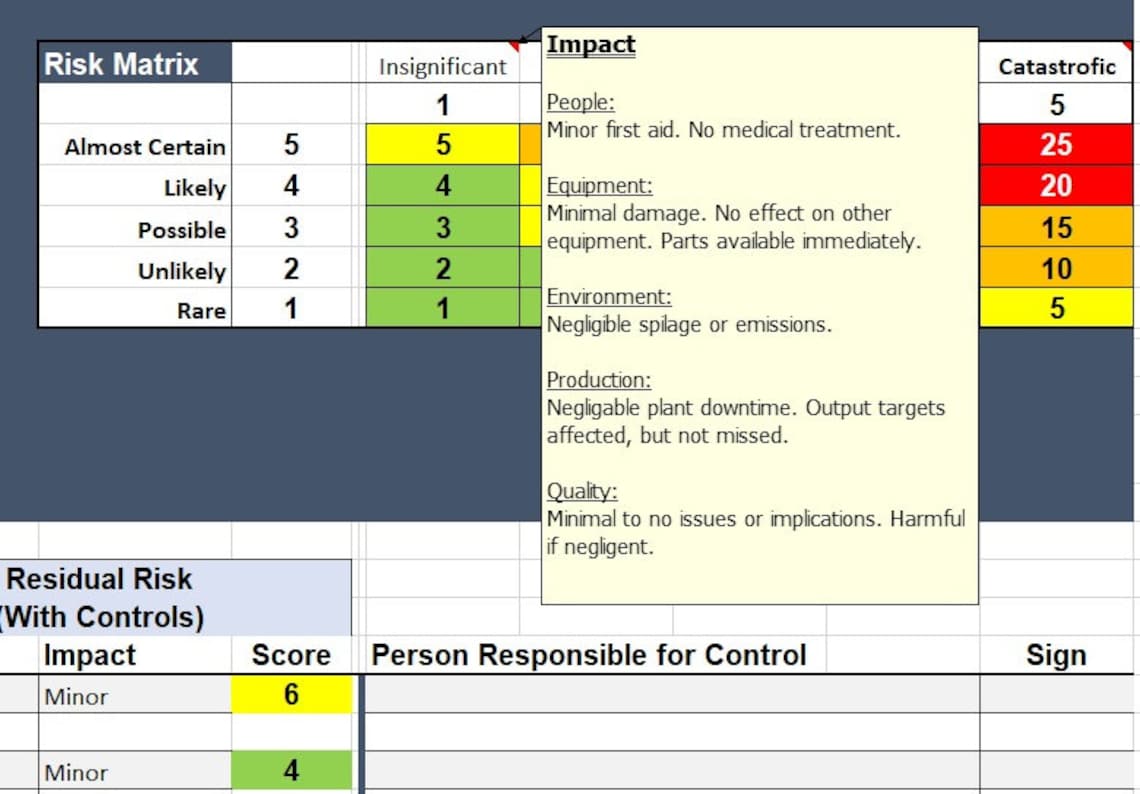
Task: Click the yellow cell scoring 5 under Catastrofic
Action: pos(1056,308)
